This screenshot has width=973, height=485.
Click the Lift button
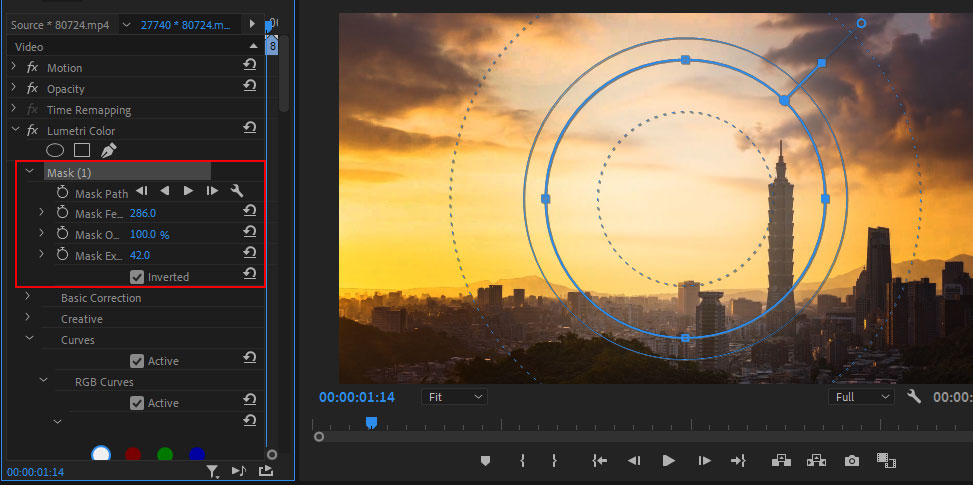tap(781, 460)
